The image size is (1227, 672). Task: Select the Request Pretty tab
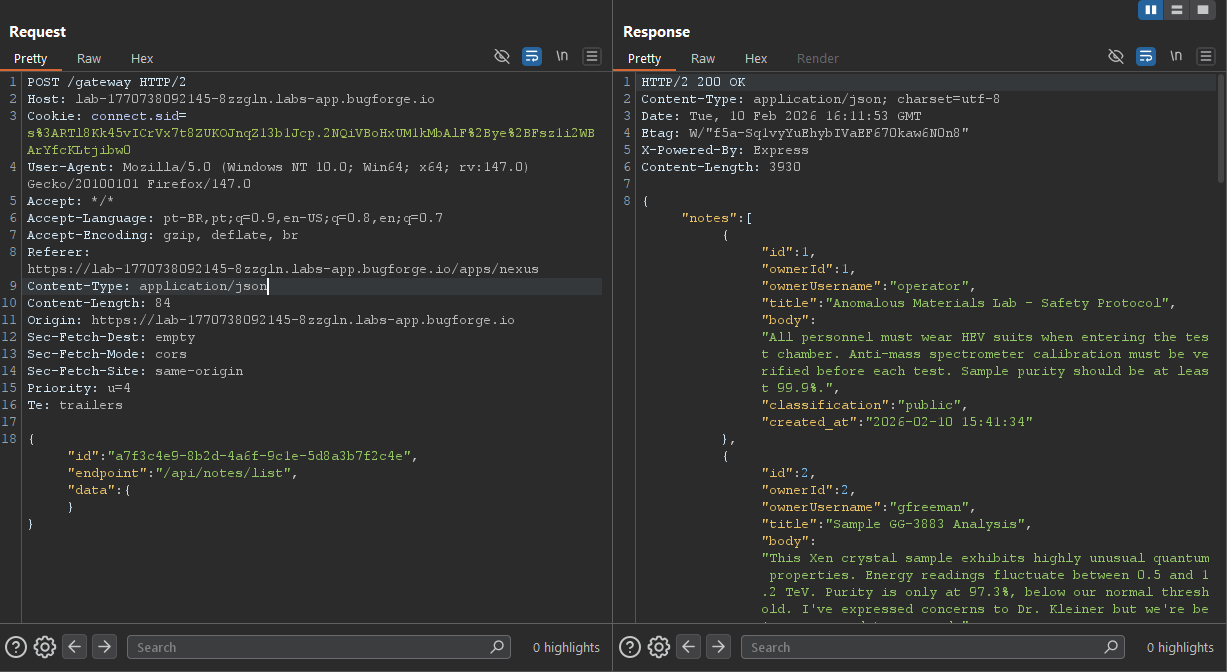pos(30,58)
